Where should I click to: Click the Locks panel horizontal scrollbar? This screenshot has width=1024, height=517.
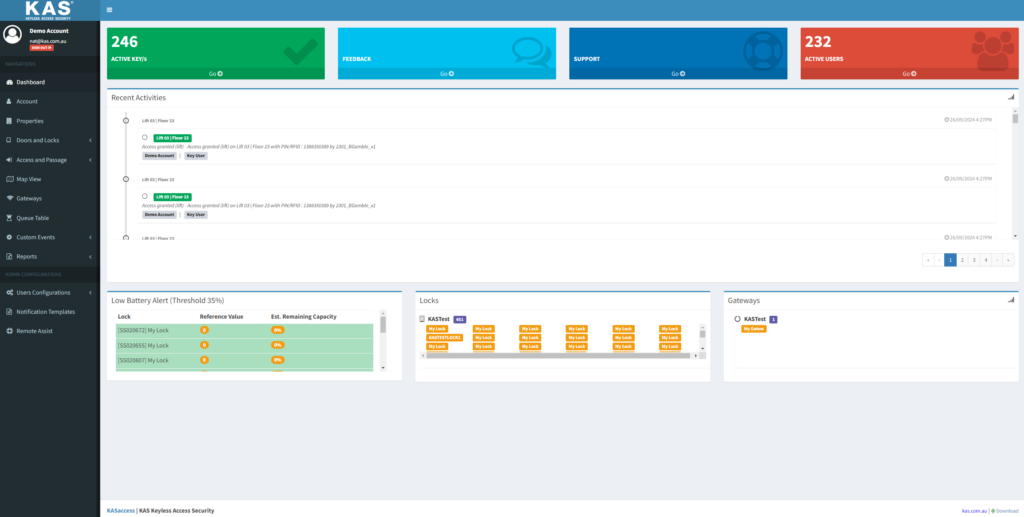(x=560, y=356)
